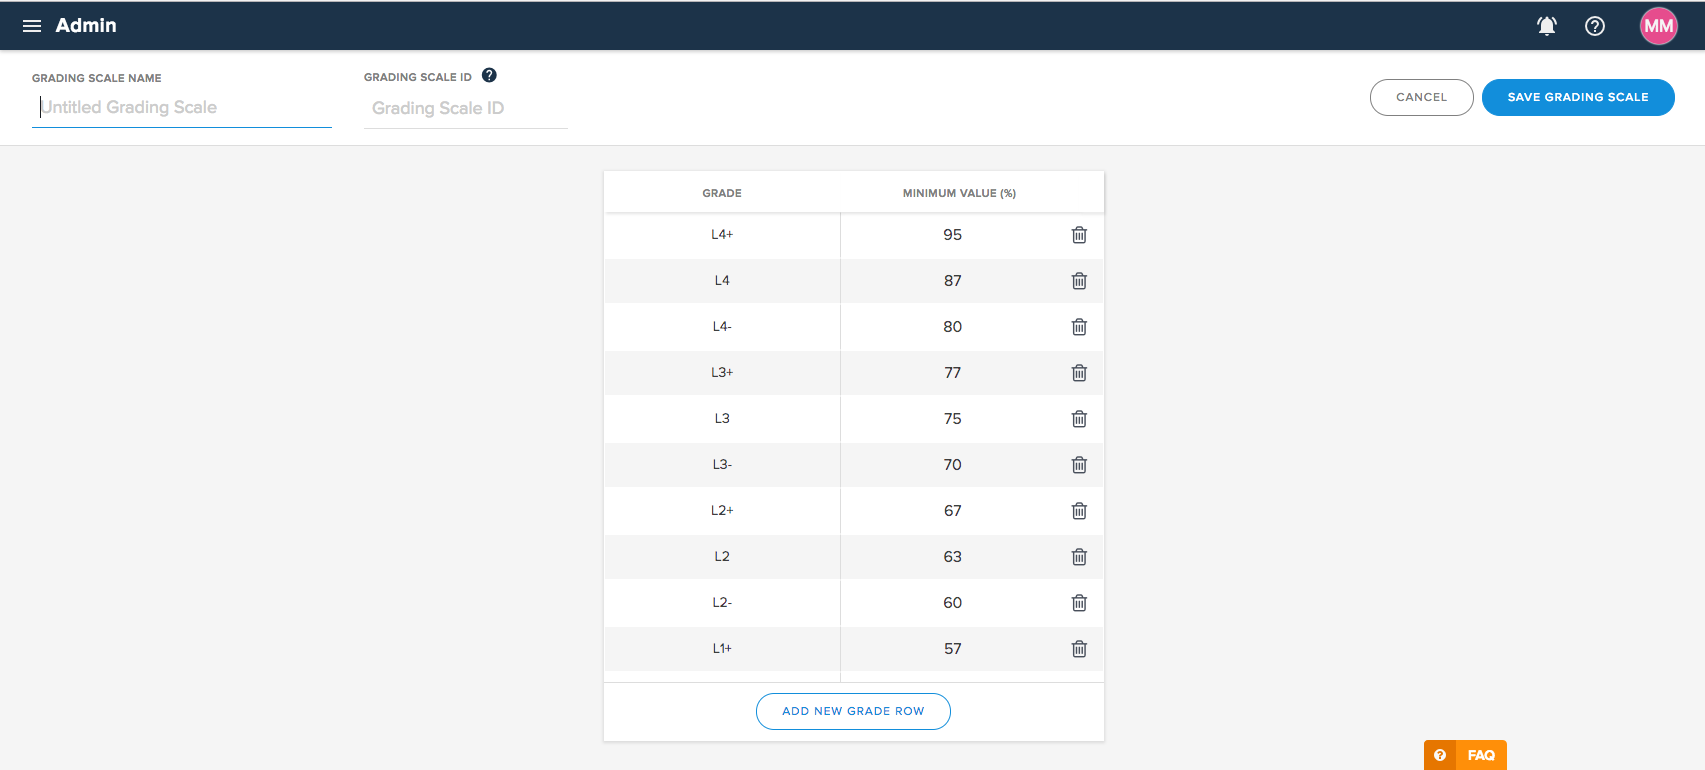This screenshot has width=1705, height=770.
Task: Click the Grading Scale ID field
Action: pos(465,108)
